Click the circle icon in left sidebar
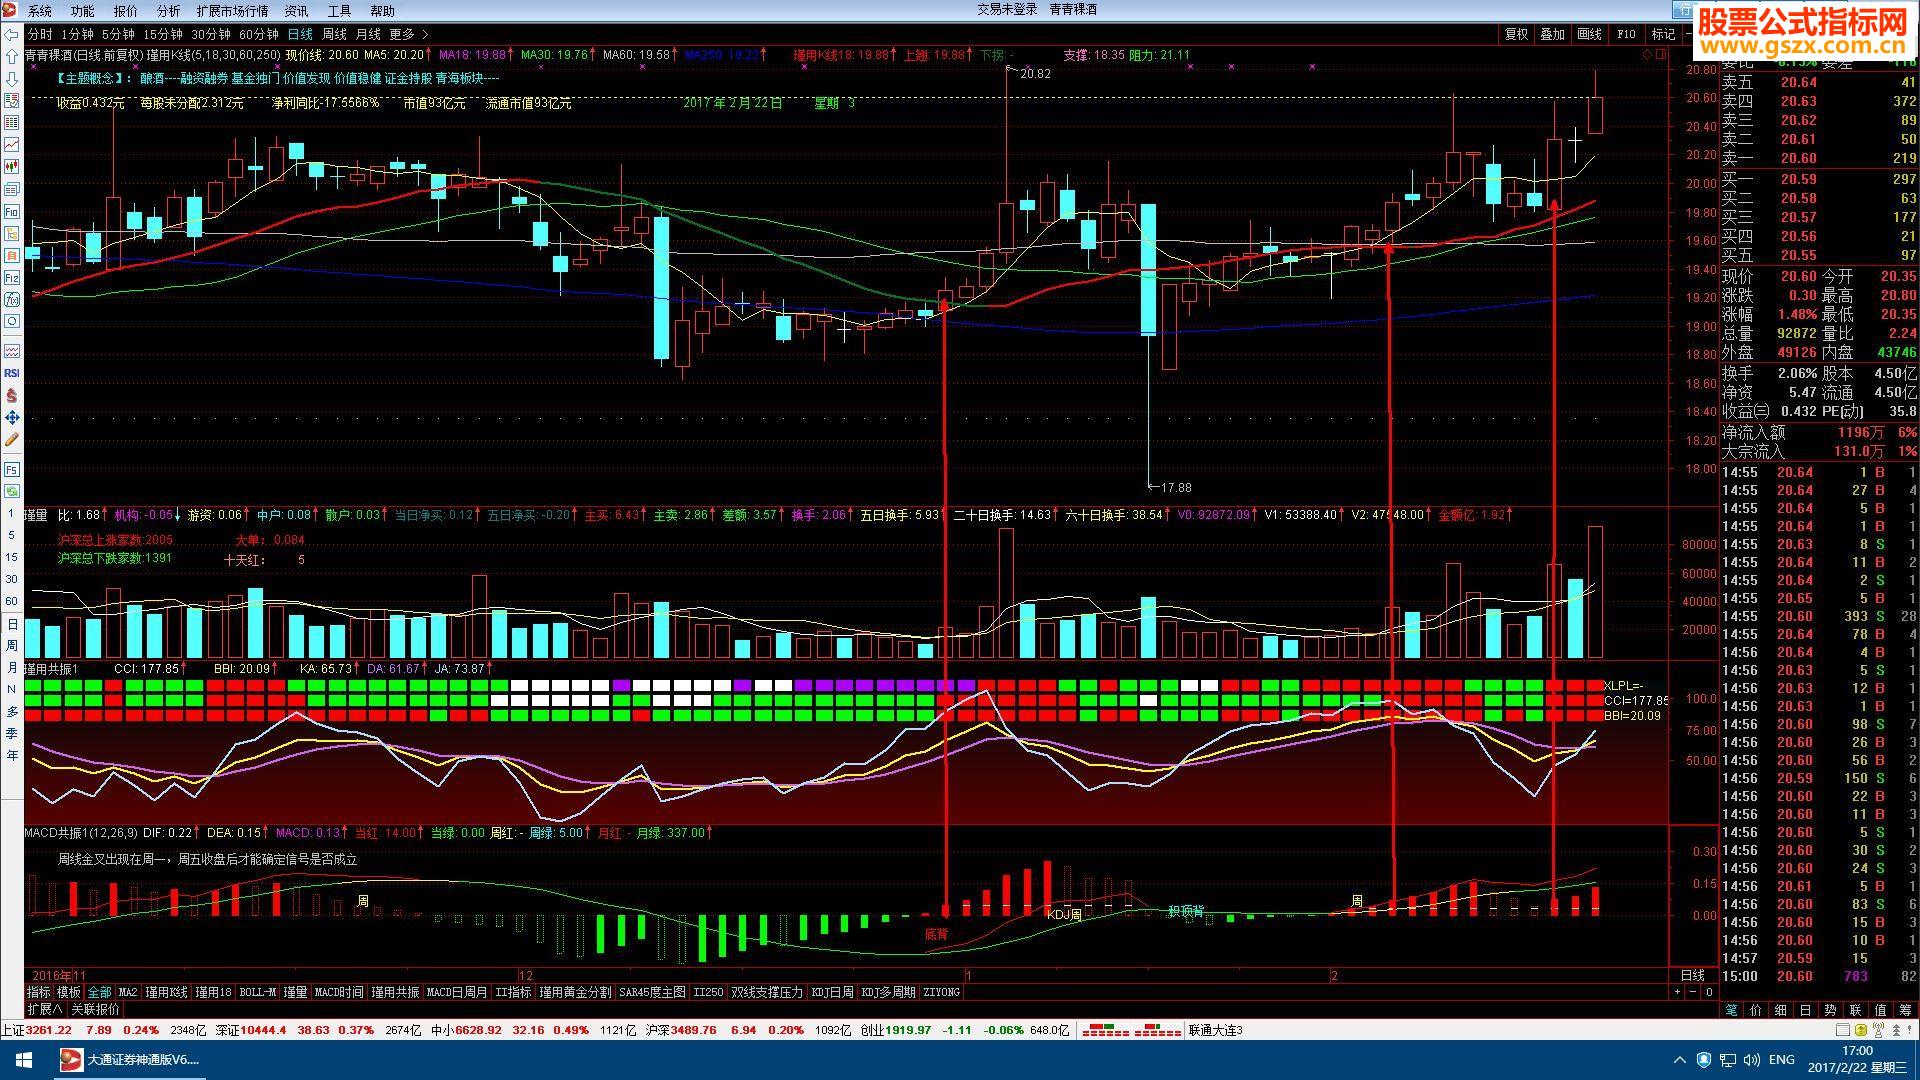1920x1080 pixels. pos(11,322)
